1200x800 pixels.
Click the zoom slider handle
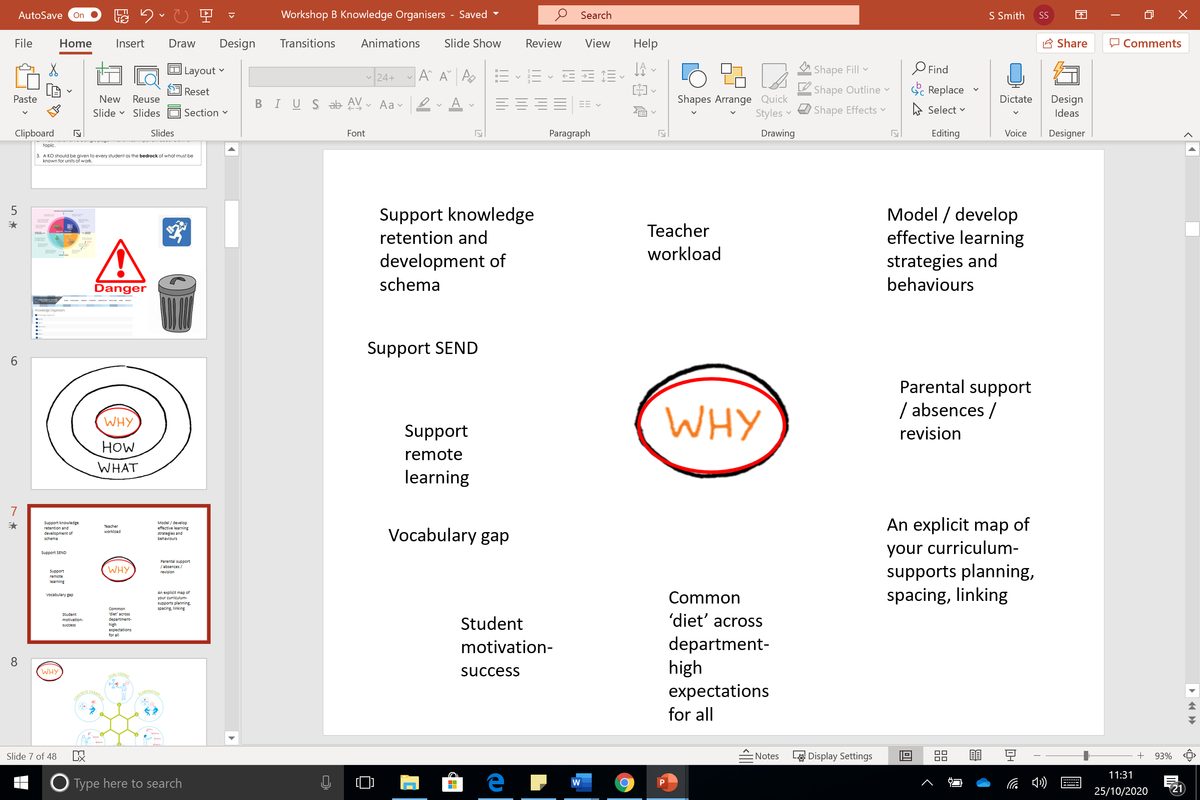click(1086, 756)
